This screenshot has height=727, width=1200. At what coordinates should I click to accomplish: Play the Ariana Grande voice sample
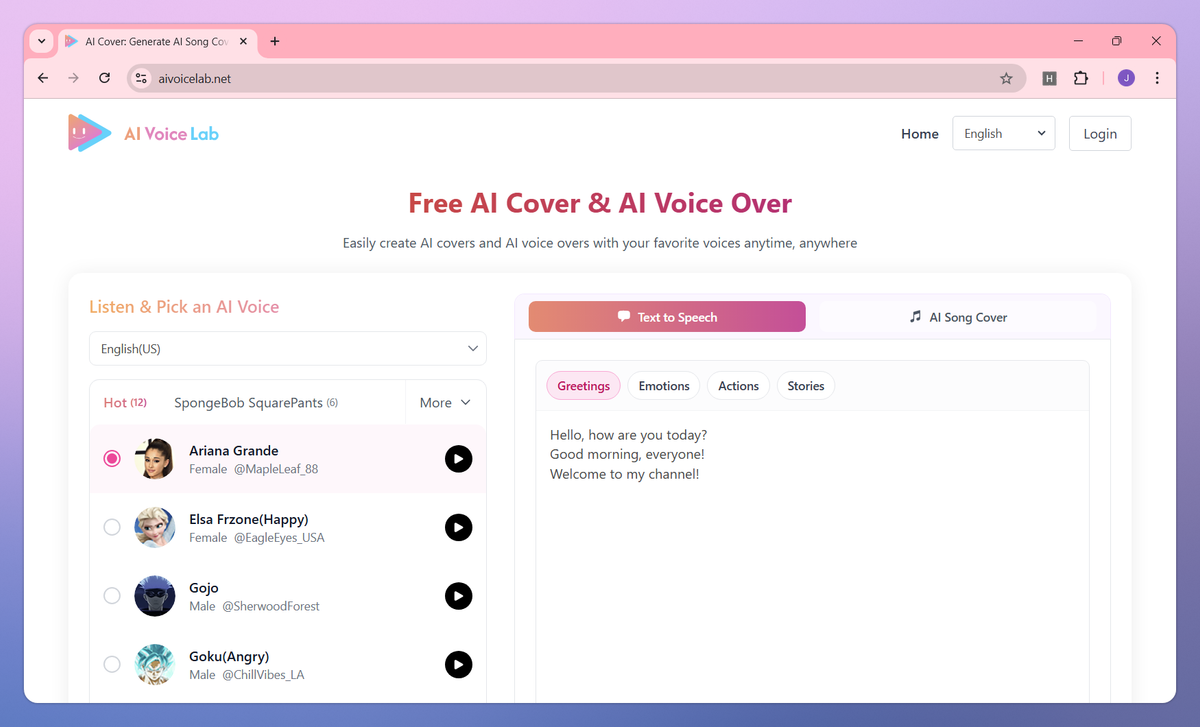(458, 459)
